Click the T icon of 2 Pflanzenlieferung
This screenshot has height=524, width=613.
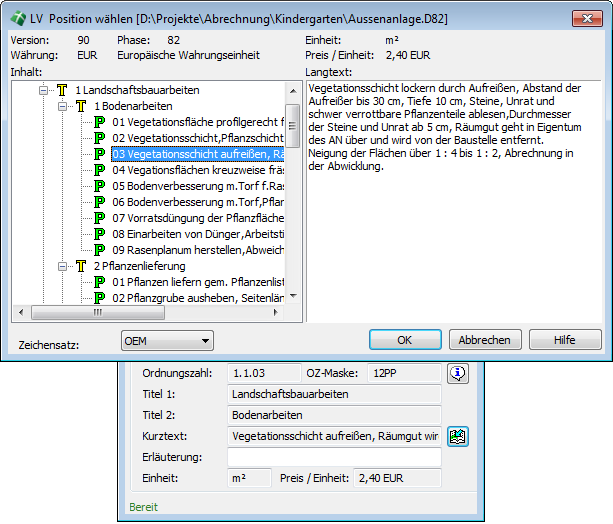point(81,267)
